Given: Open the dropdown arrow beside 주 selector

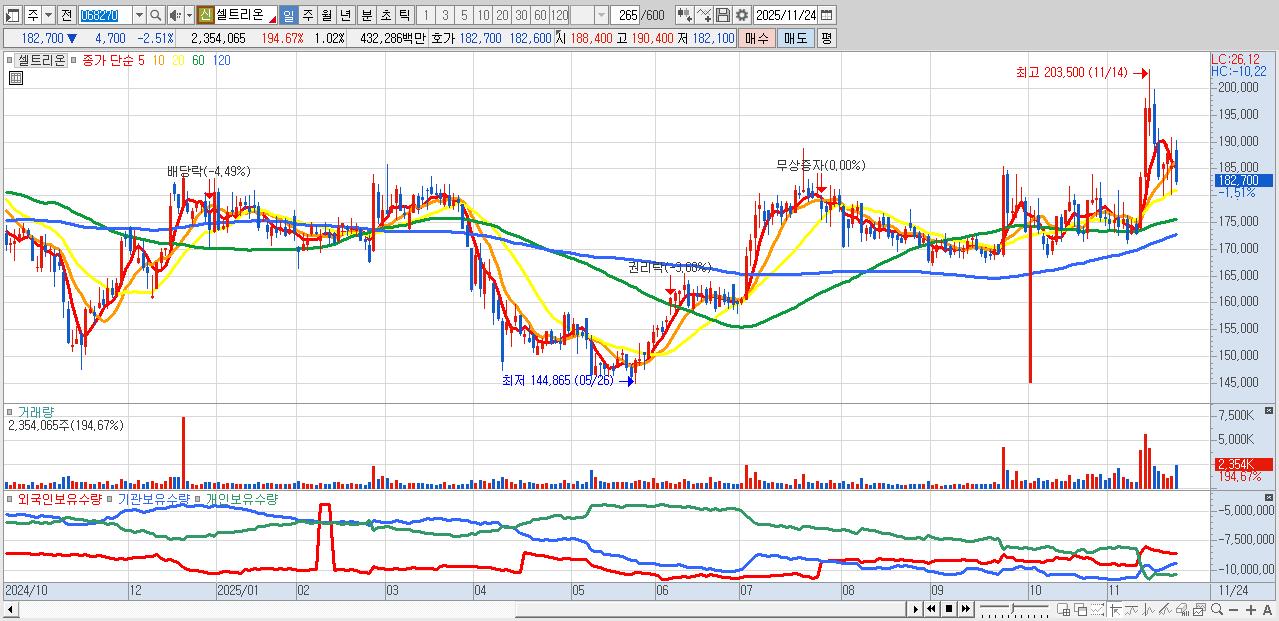Looking at the screenshot, I should (48, 15).
